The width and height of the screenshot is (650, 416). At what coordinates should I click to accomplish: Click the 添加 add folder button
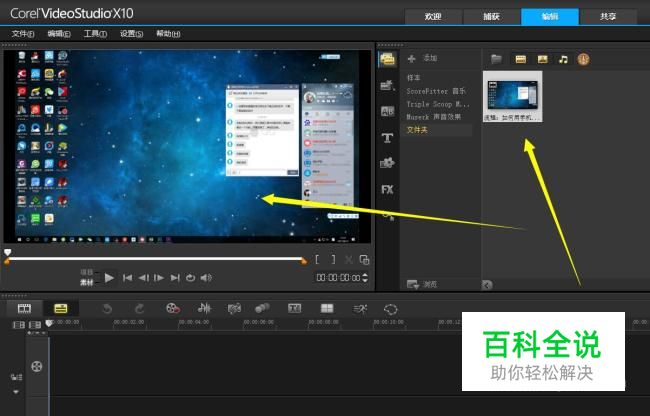[x=422, y=58]
